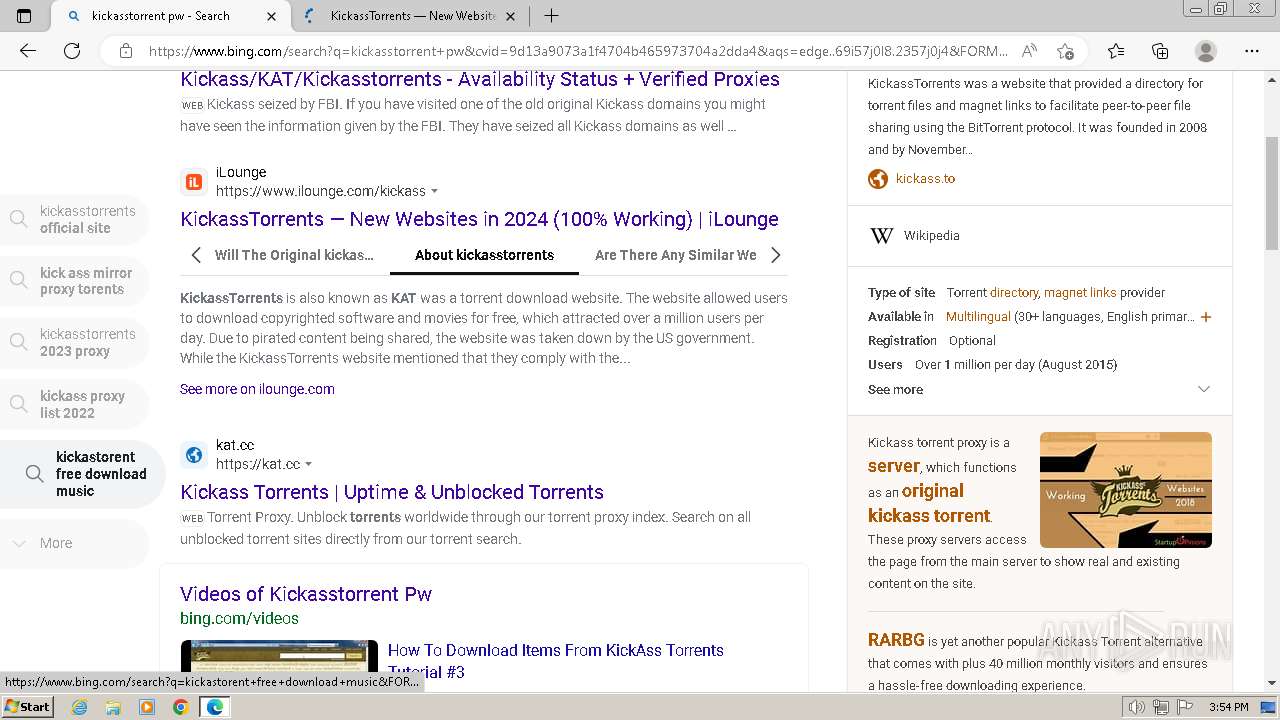Close the kickasstorrent pw - Search tab
The width and height of the screenshot is (1280, 720).
pos(272,16)
